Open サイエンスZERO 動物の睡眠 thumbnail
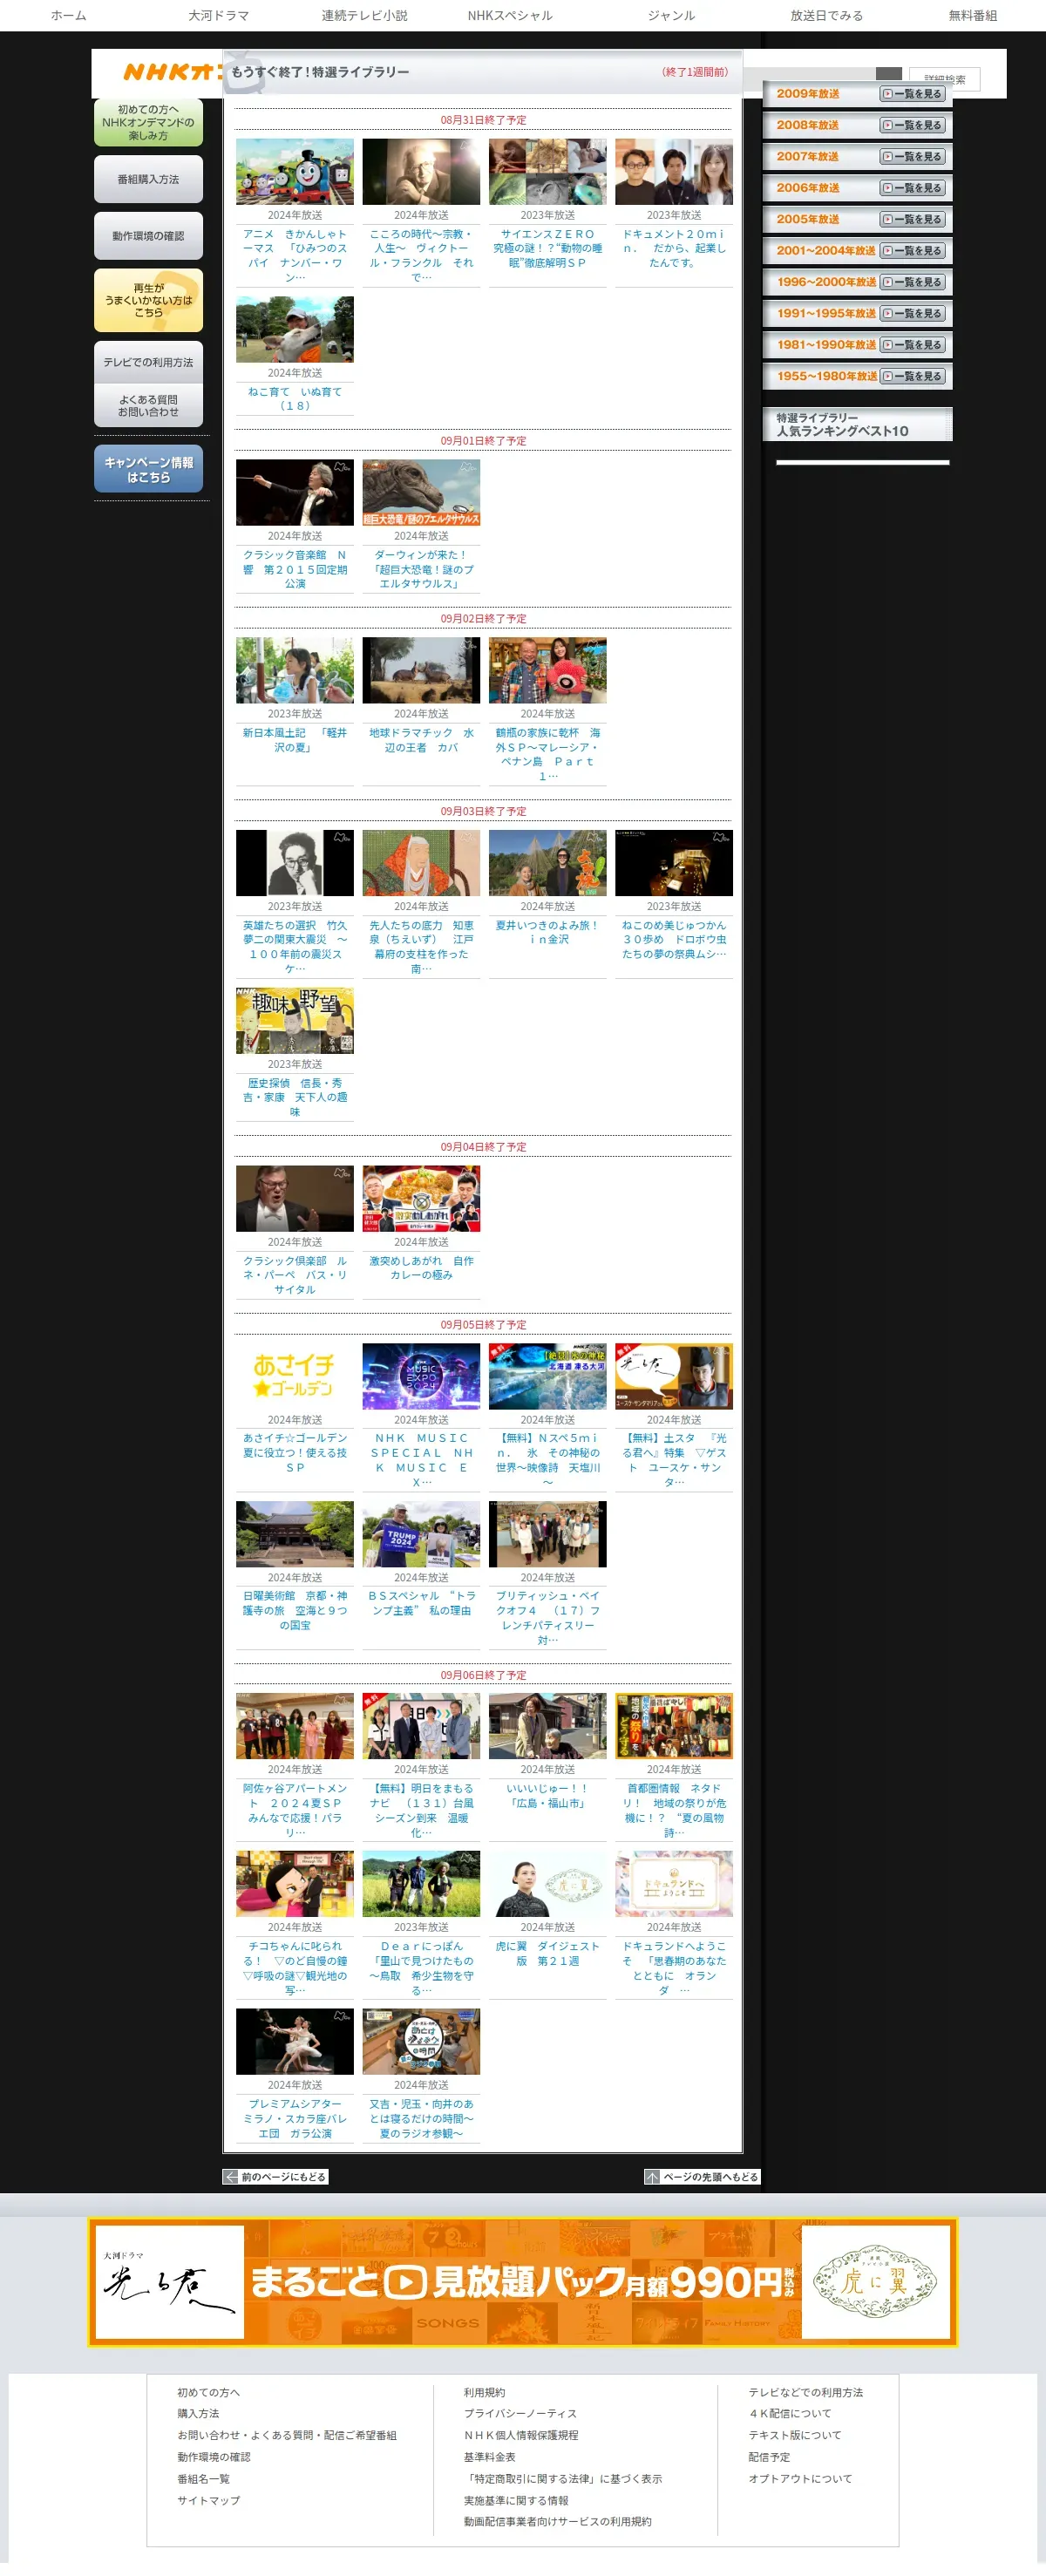The image size is (1046, 2576). (547, 171)
